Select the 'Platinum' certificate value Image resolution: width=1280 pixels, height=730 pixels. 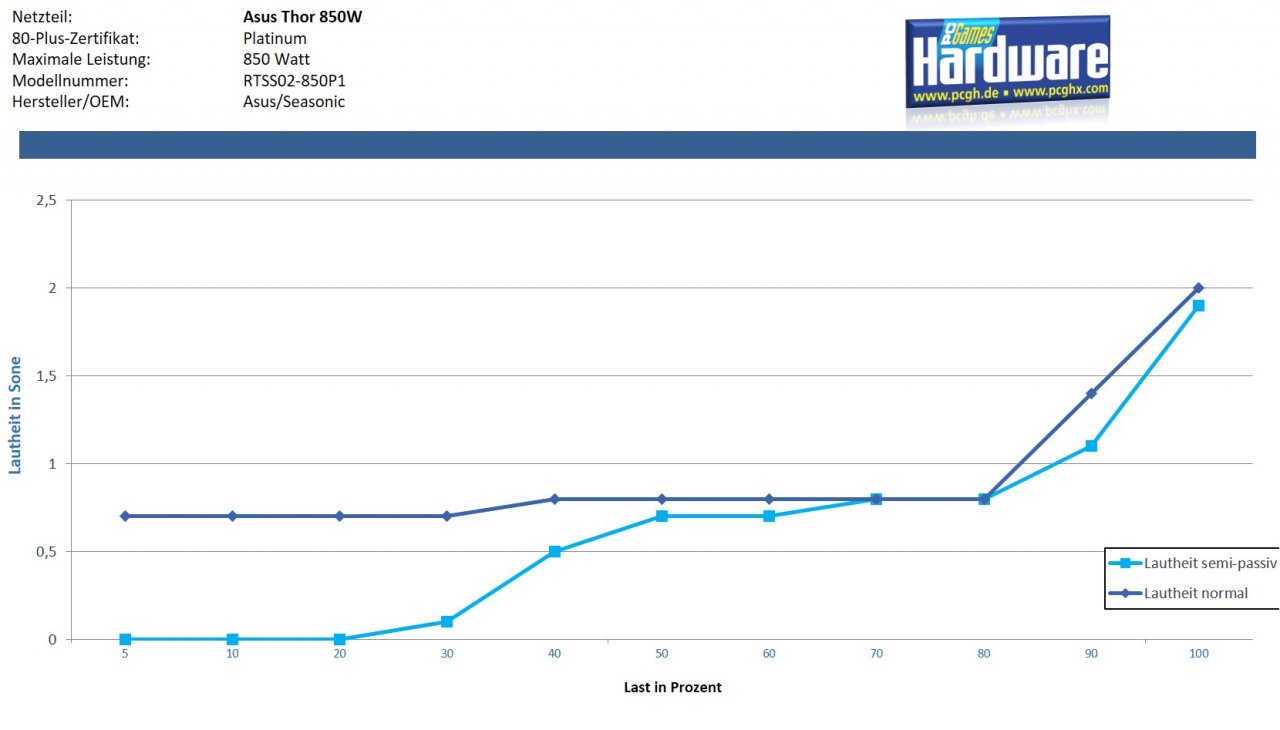click(x=275, y=38)
